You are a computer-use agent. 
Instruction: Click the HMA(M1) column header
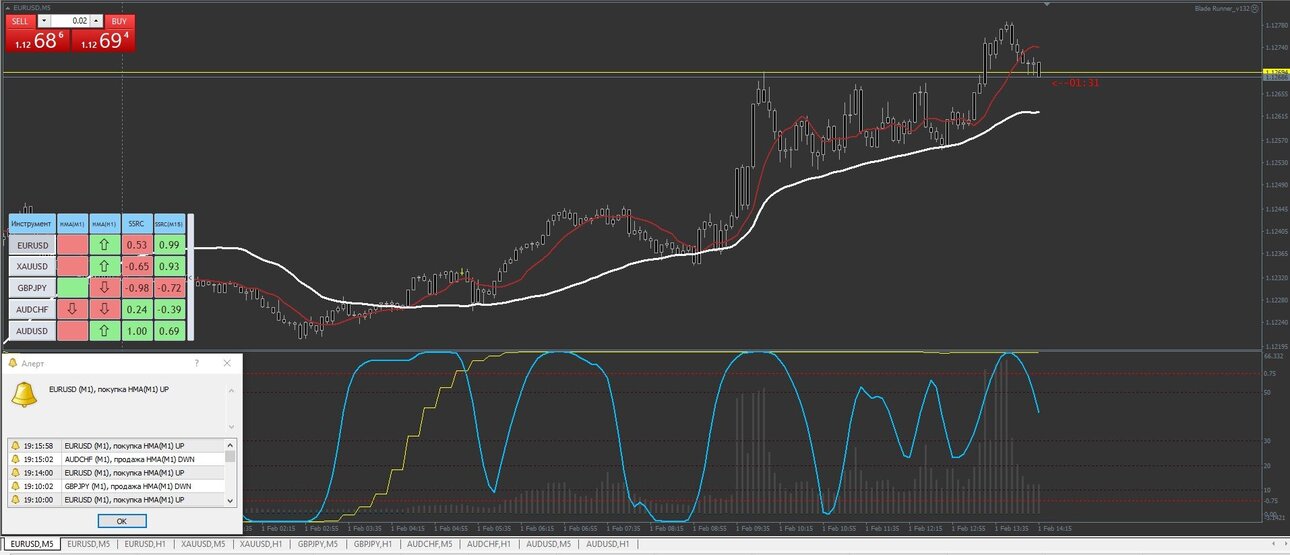pos(71,224)
